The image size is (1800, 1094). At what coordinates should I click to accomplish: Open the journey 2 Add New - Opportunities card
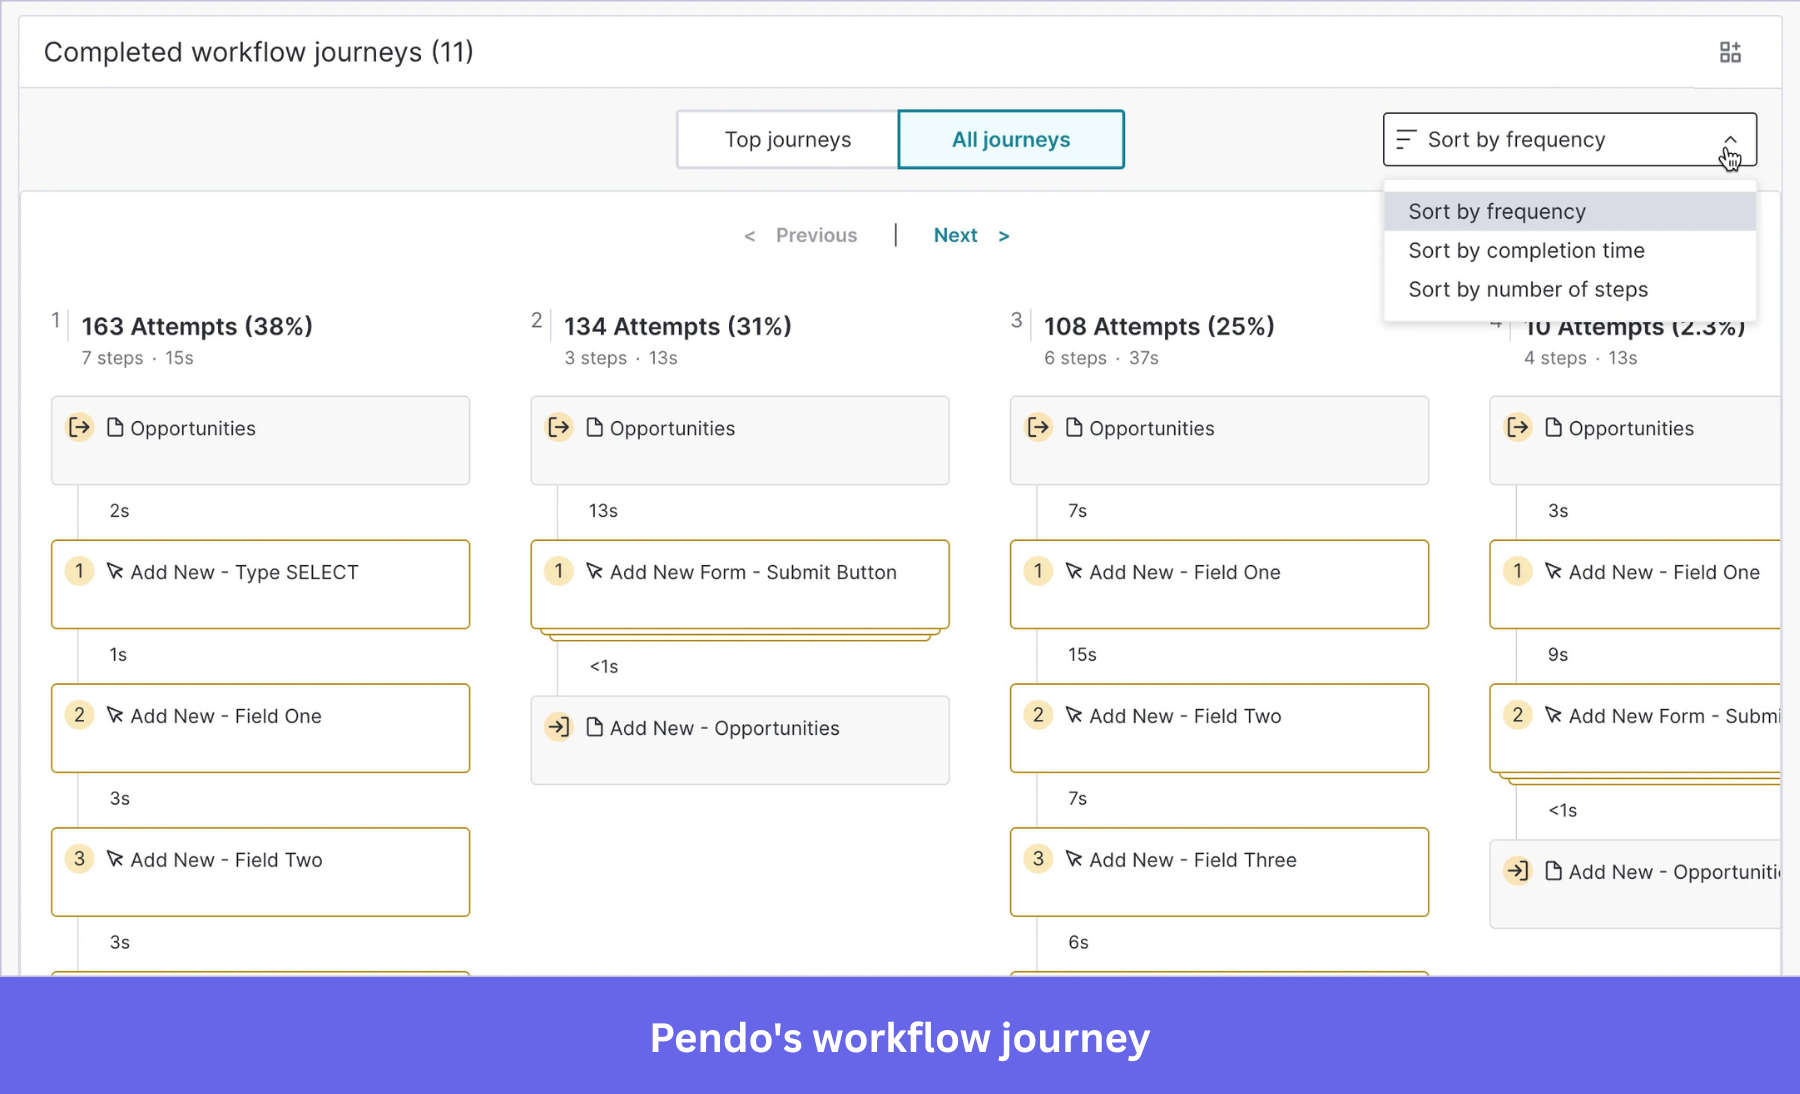pyautogui.click(x=740, y=741)
